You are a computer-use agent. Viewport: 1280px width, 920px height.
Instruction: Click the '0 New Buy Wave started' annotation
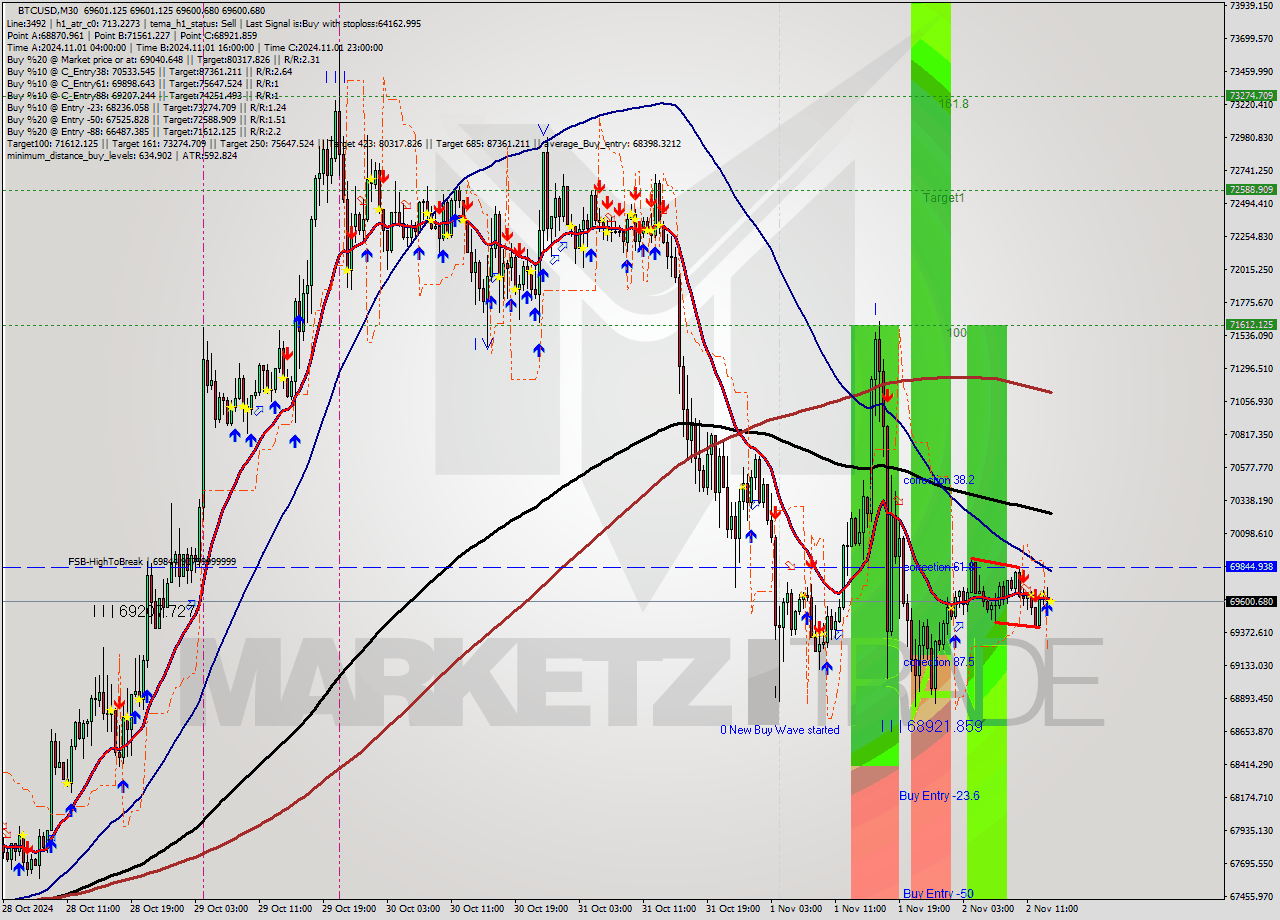tap(780, 730)
